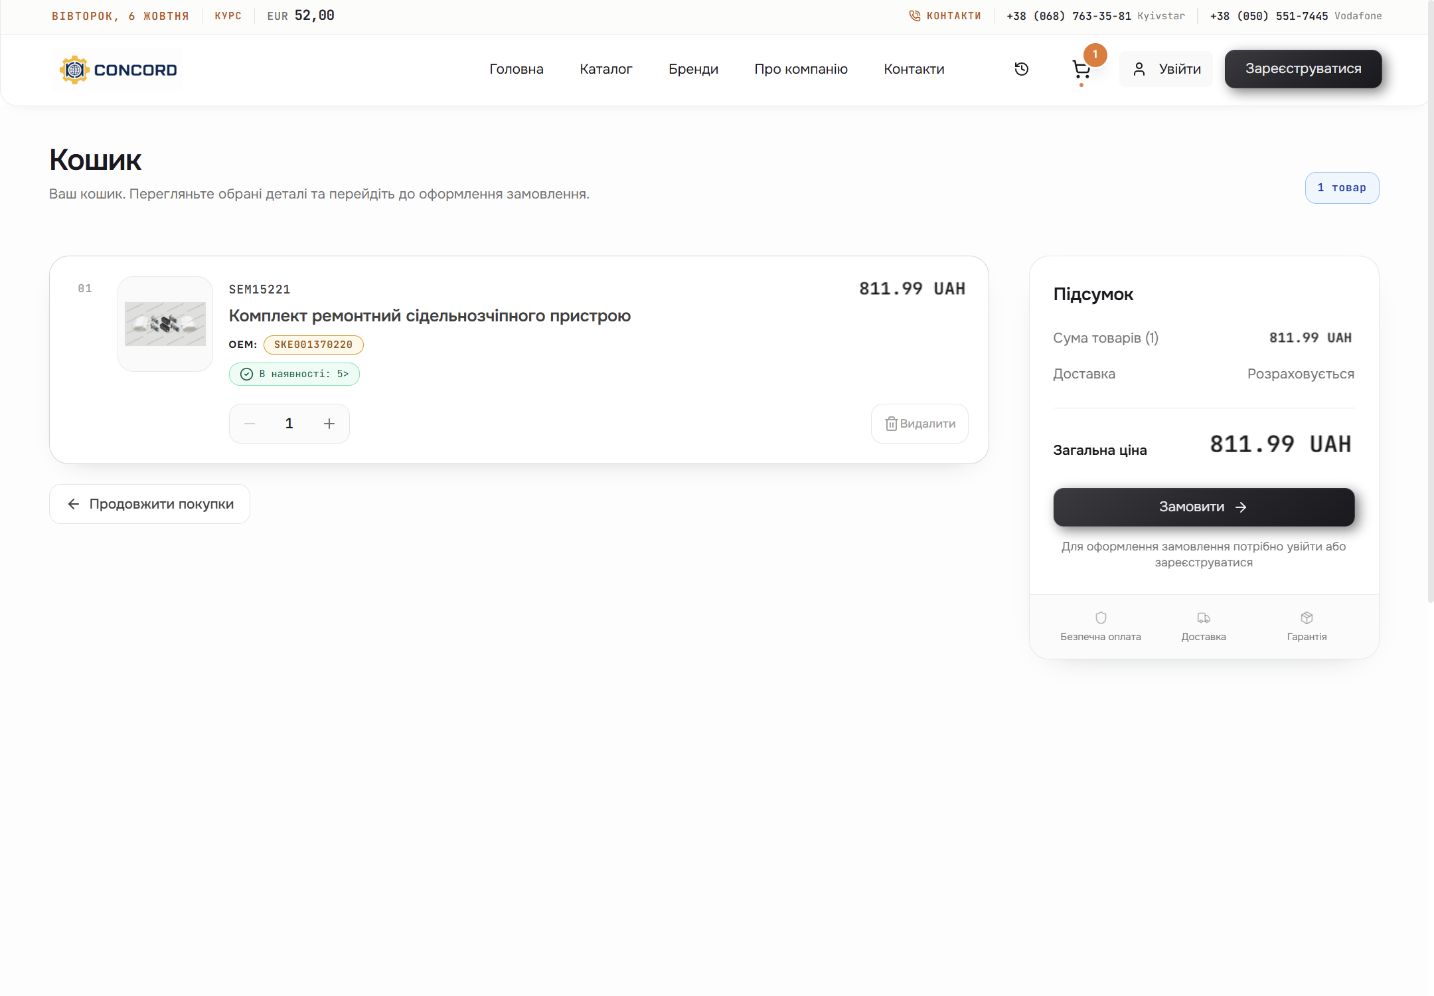The height and width of the screenshot is (996, 1434).
Task: Click the phone icon next to Контакти
Action: click(914, 16)
